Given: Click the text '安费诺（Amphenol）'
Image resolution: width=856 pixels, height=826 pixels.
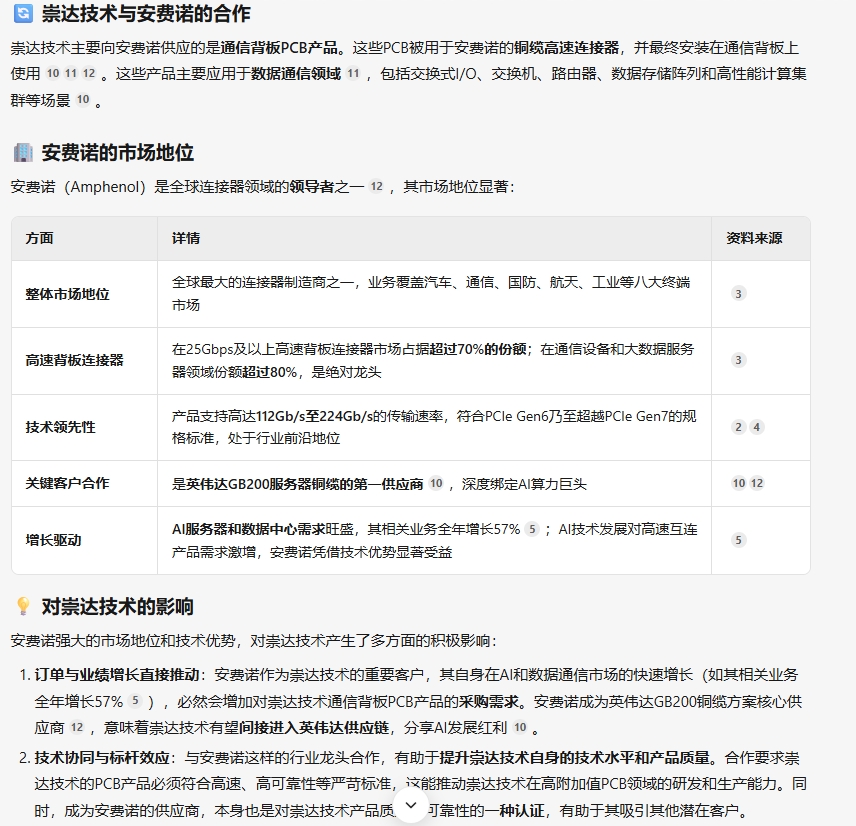Looking at the screenshot, I should (78, 187).
